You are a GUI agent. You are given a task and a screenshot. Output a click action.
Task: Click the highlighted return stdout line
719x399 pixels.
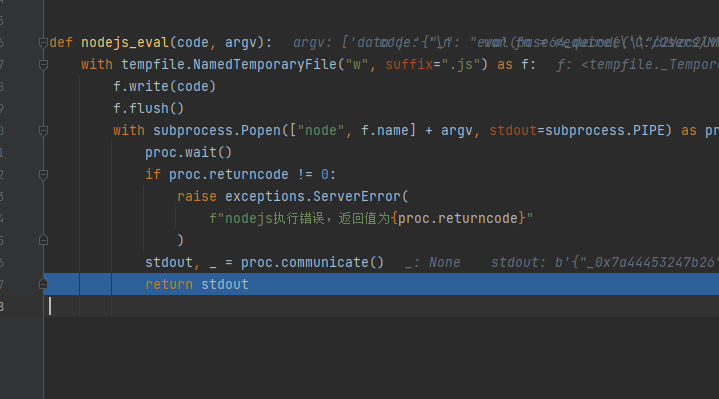[x=382, y=284]
